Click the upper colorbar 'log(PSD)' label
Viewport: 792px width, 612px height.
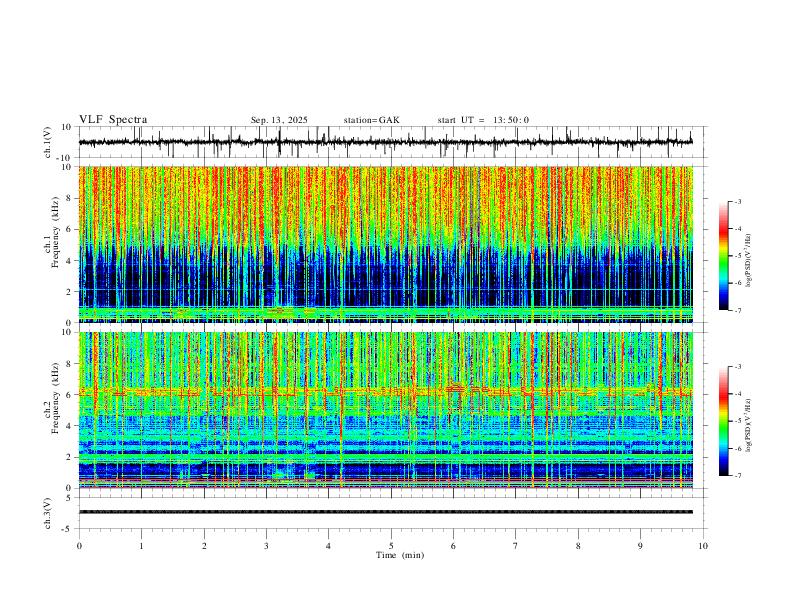749,261
